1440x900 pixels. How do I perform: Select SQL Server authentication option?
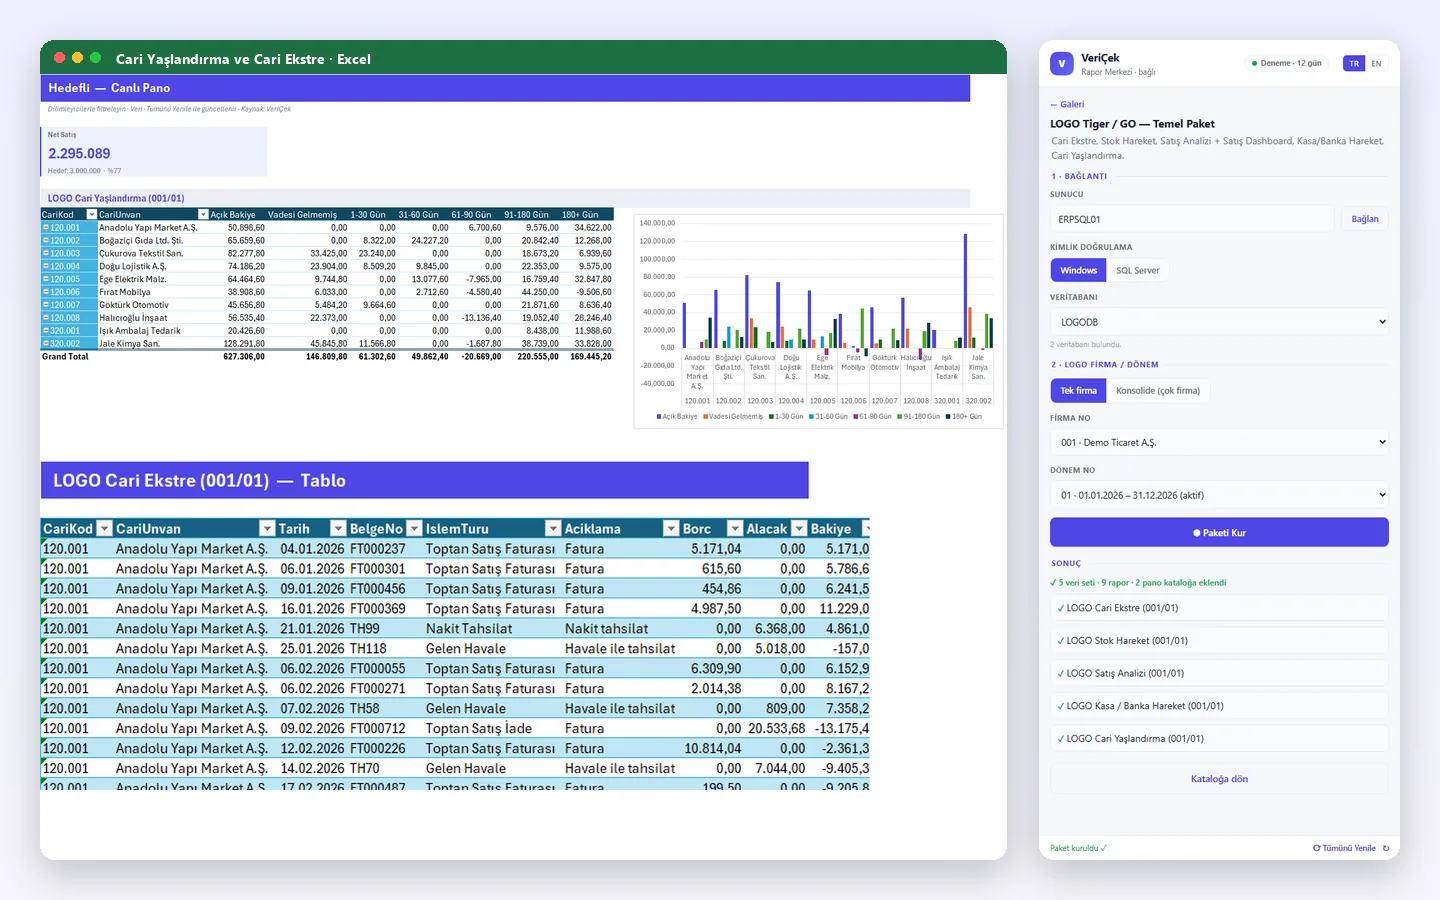(x=1138, y=270)
